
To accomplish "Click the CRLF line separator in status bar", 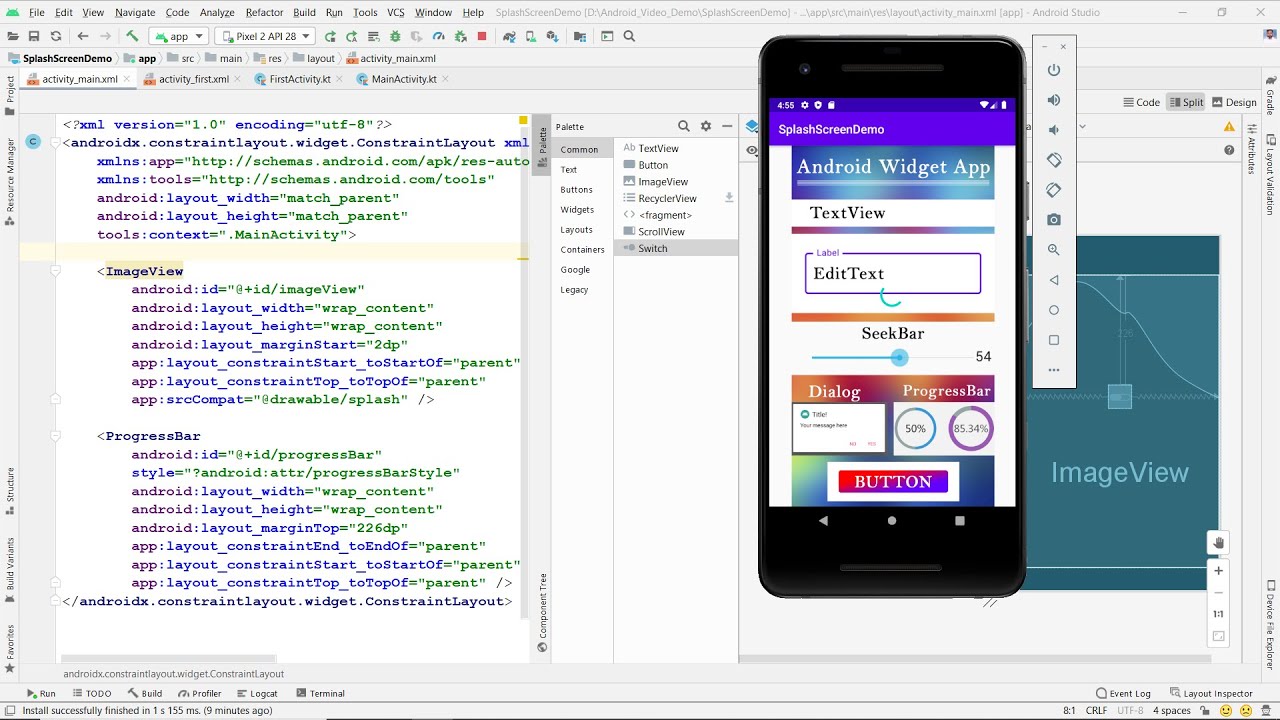I will pos(1096,710).
